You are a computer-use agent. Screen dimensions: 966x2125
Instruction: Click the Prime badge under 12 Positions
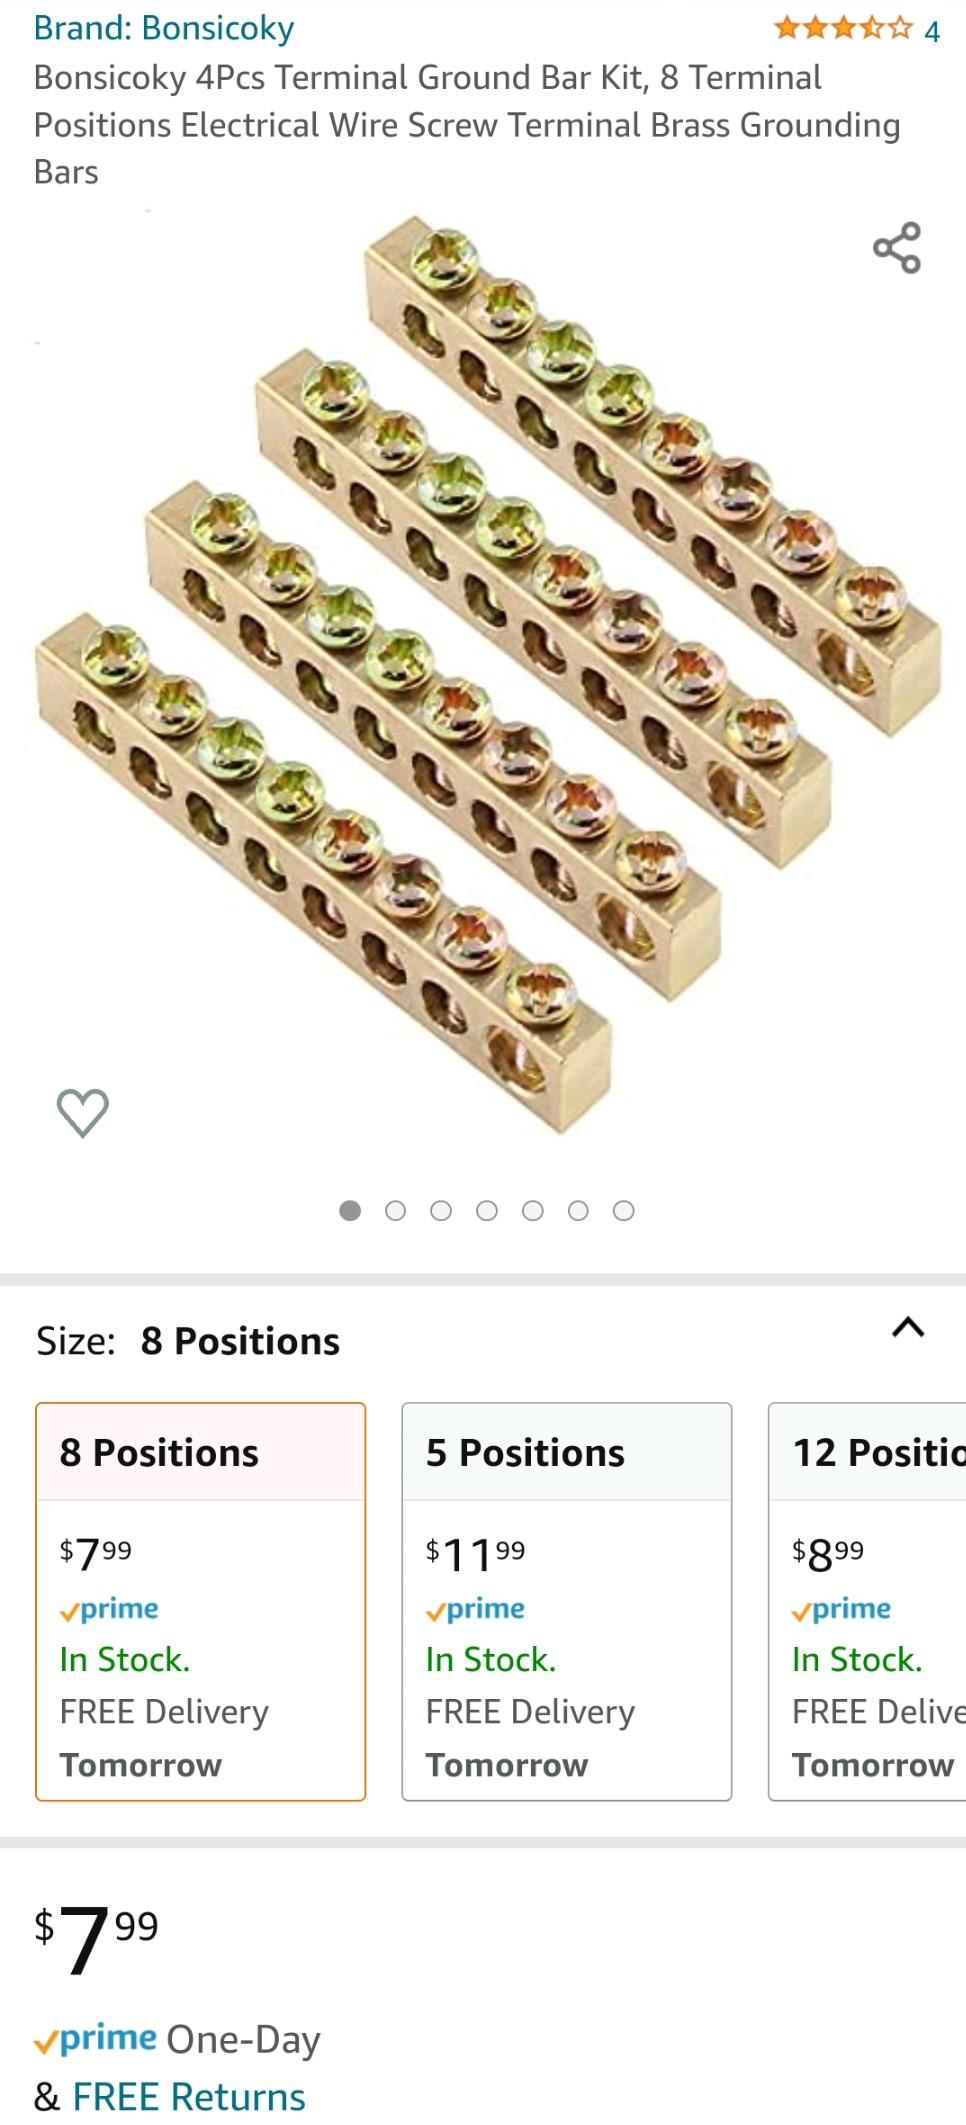pyautogui.click(x=841, y=1608)
